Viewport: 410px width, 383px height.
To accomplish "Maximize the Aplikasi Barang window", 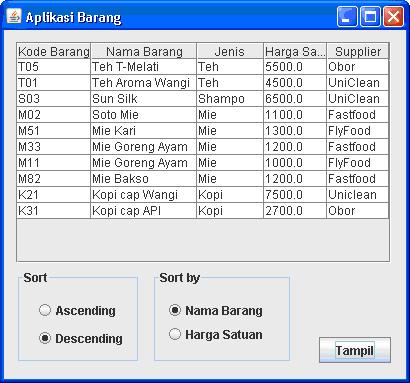I will 370,16.
